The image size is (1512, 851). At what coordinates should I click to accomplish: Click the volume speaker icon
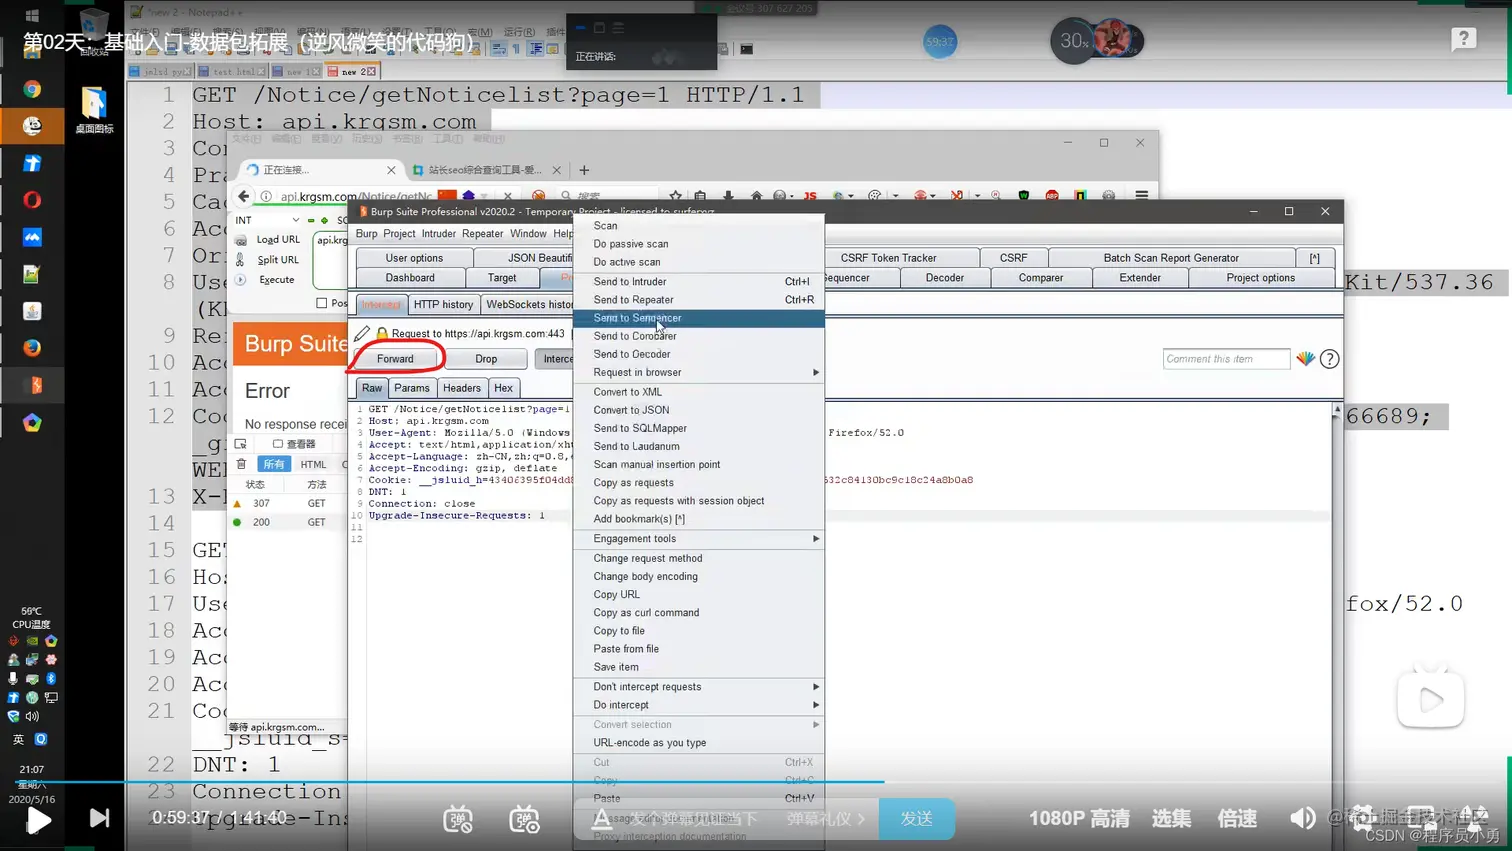tap(1302, 818)
